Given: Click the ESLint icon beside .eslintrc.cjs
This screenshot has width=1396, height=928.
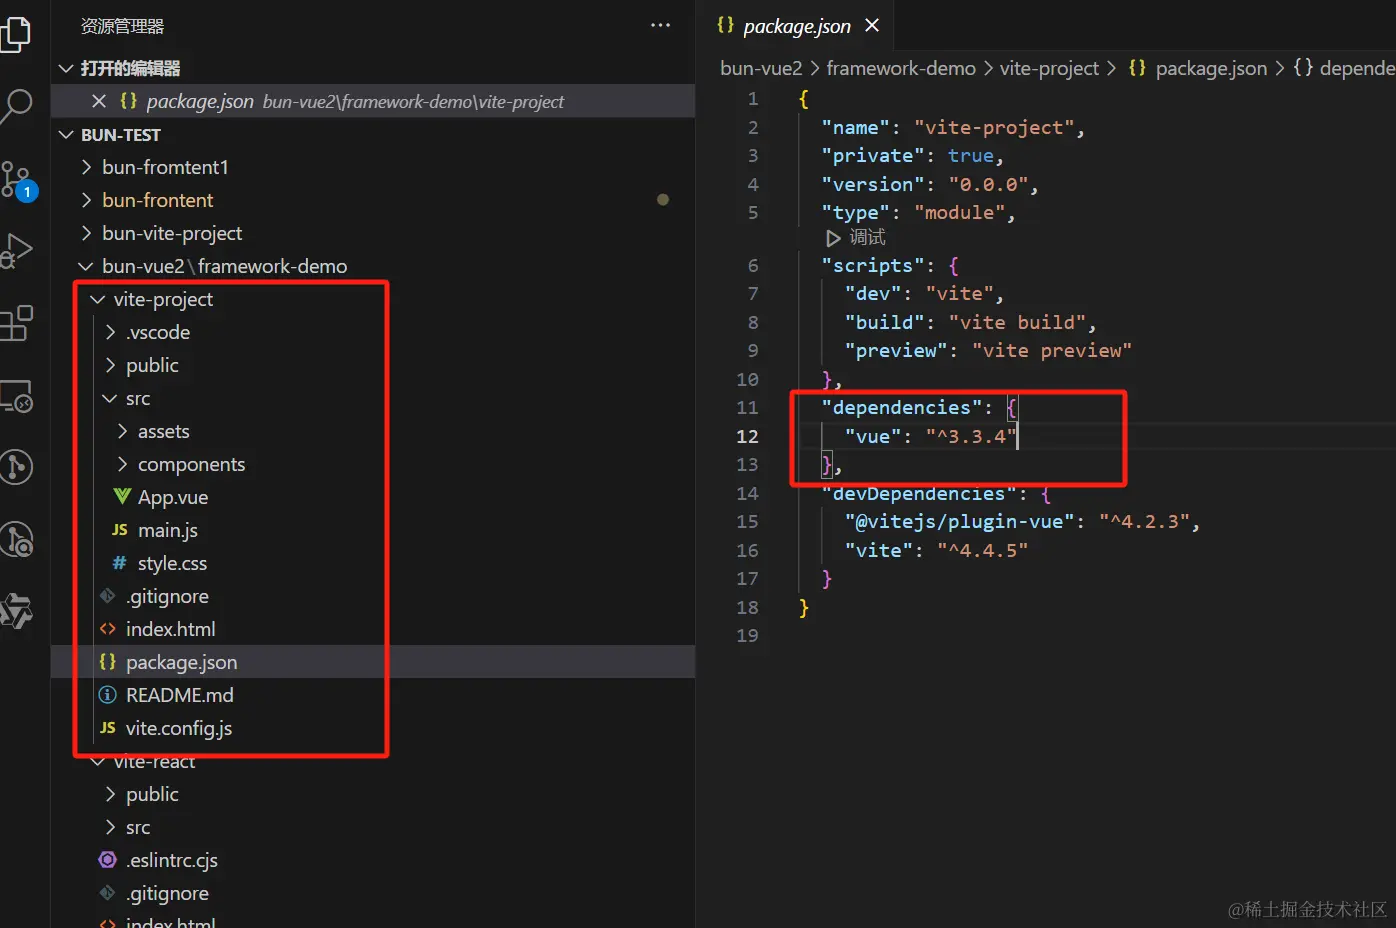Looking at the screenshot, I should [x=107, y=860].
